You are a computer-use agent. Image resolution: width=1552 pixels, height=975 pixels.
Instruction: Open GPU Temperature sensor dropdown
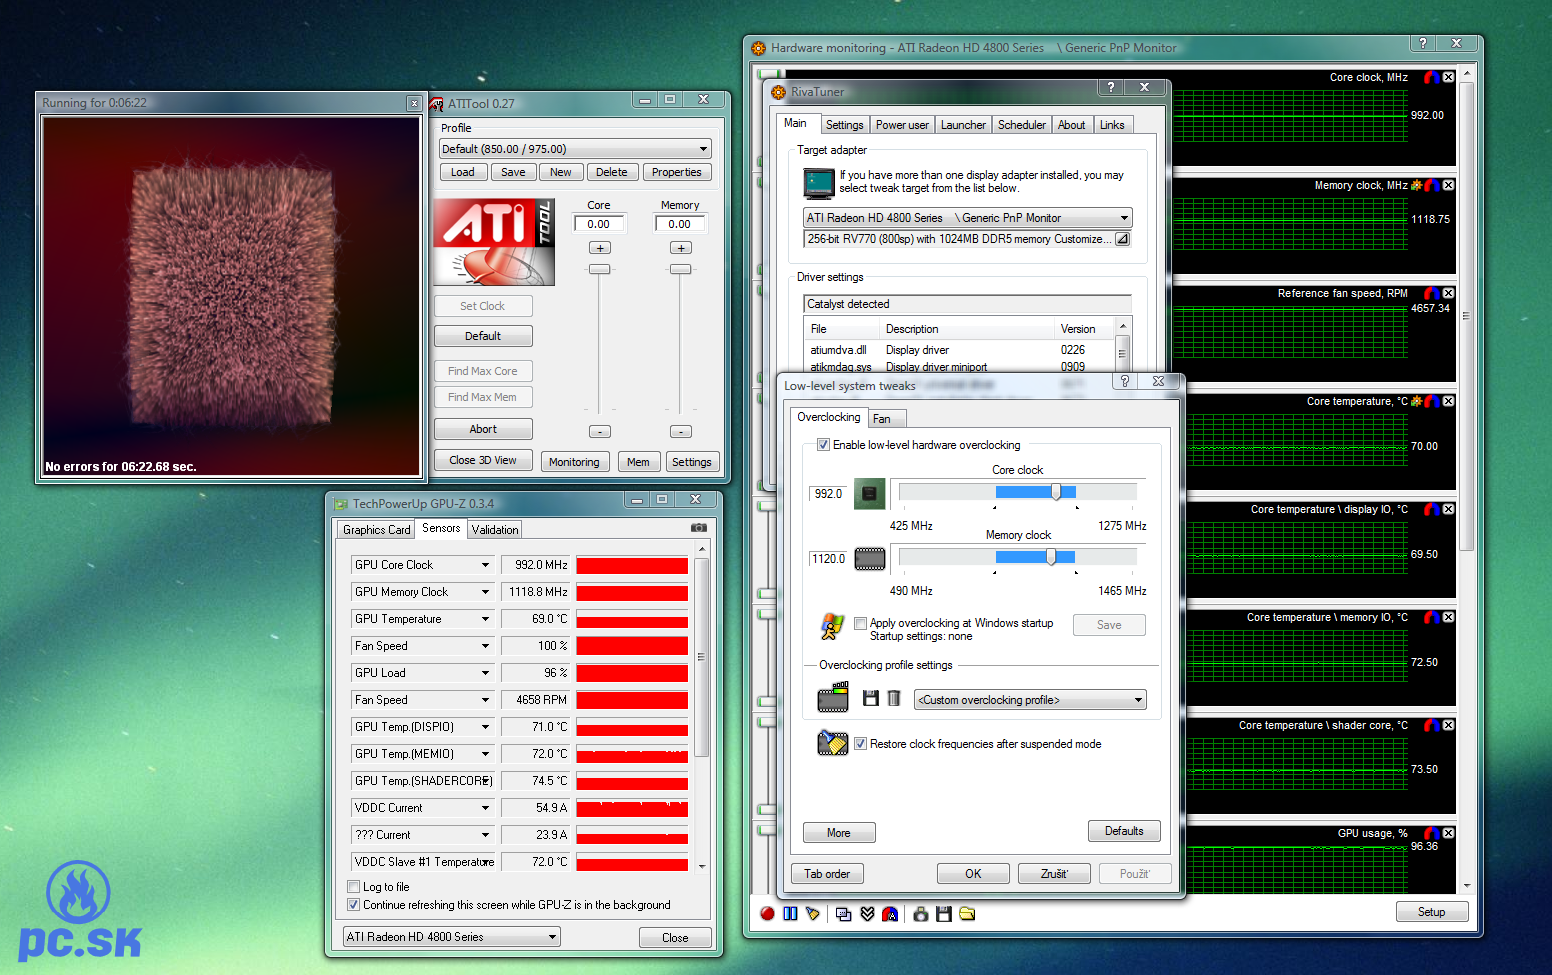pyautogui.click(x=485, y=619)
